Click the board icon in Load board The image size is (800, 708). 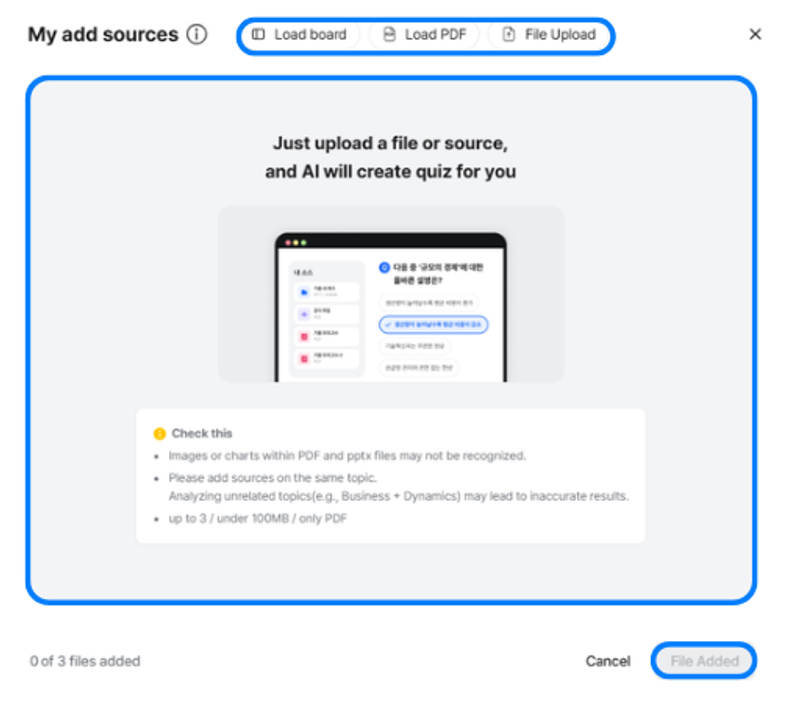click(x=258, y=34)
